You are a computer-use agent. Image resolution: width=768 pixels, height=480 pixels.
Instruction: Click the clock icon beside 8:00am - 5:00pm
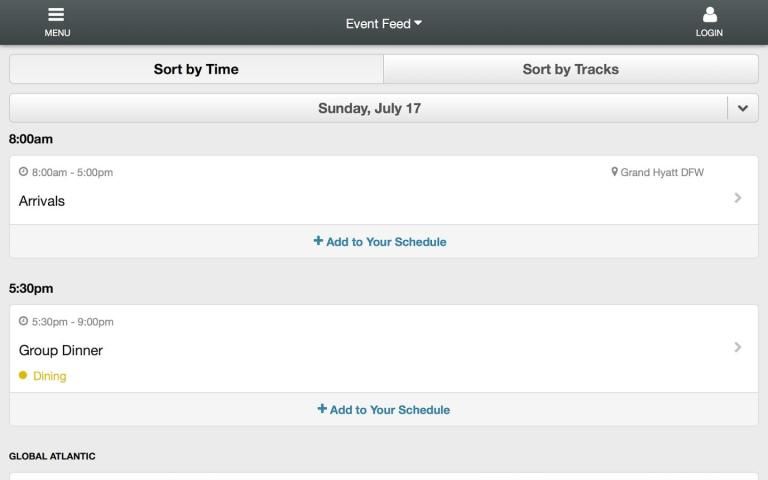tap(24, 172)
